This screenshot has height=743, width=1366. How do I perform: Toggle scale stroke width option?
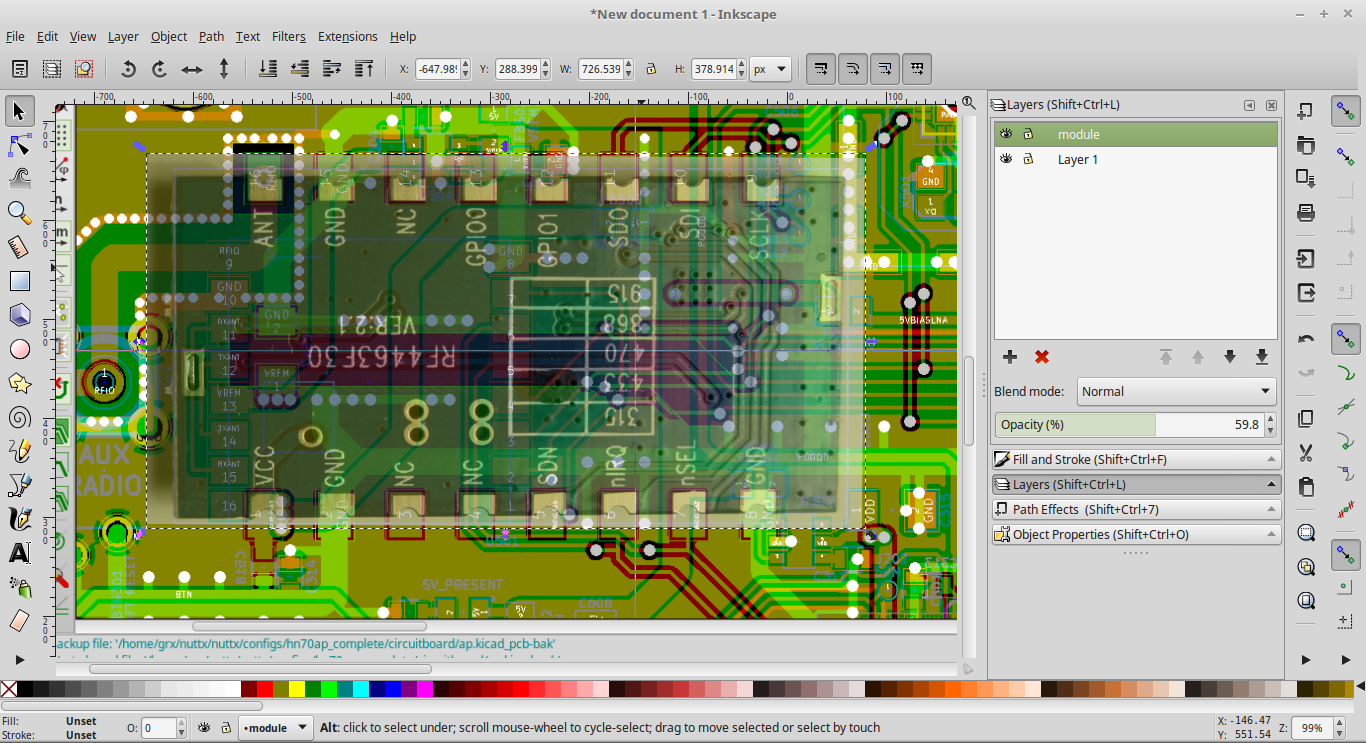tap(821, 69)
